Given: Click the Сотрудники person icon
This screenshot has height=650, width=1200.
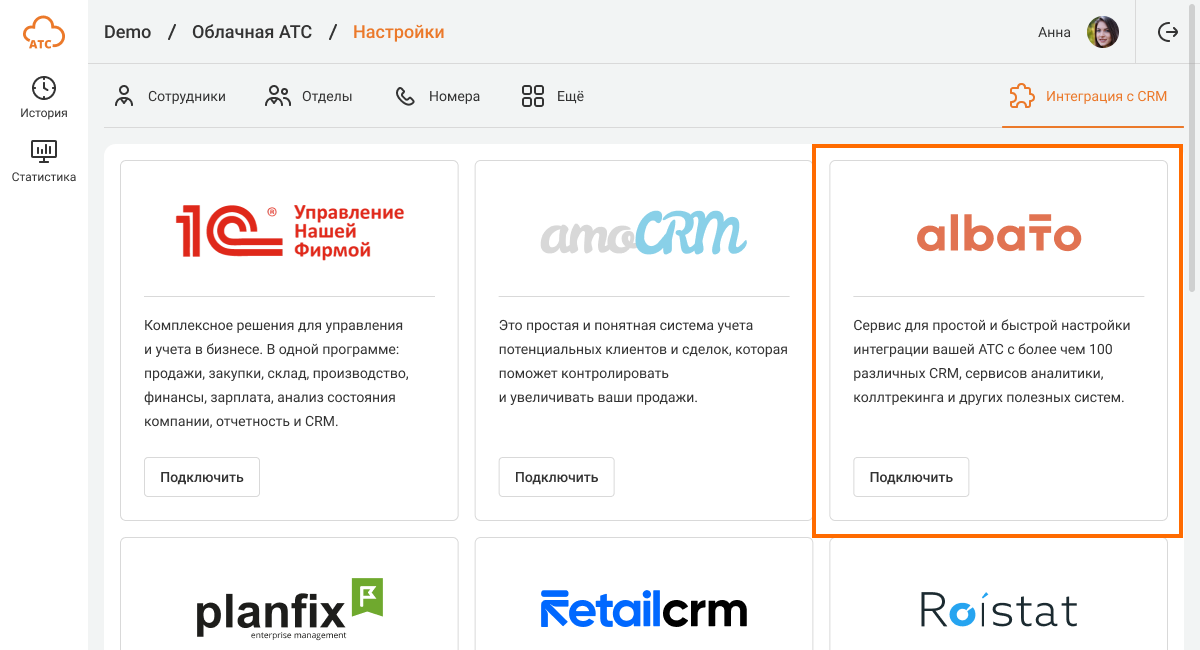Looking at the screenshot, I should coord(124,96).
